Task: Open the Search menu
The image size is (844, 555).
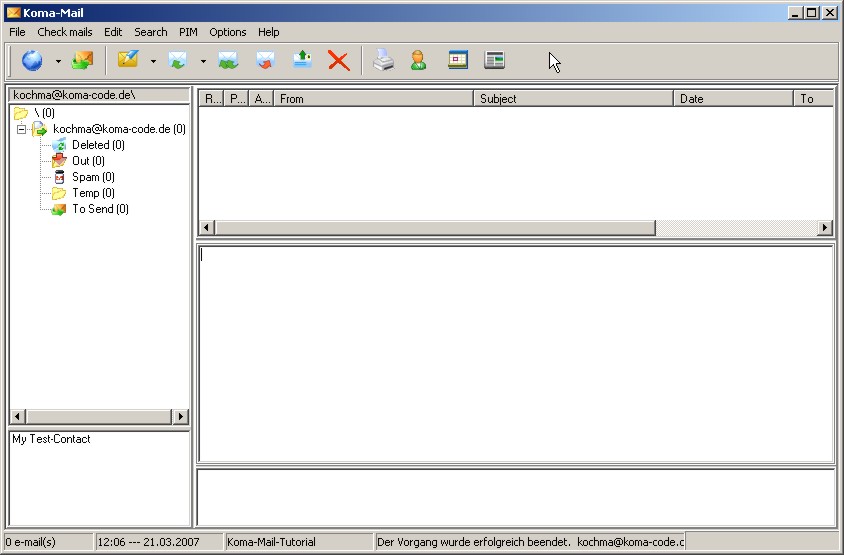Action: tap(151, 32)
